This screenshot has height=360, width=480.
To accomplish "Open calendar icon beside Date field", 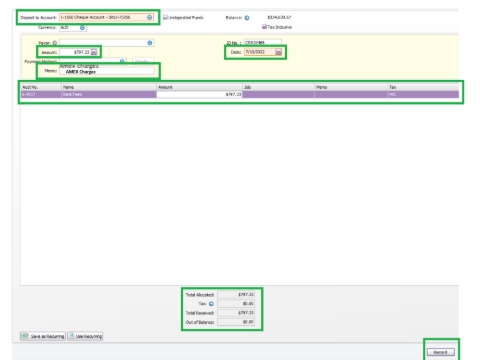I will 278,52.
